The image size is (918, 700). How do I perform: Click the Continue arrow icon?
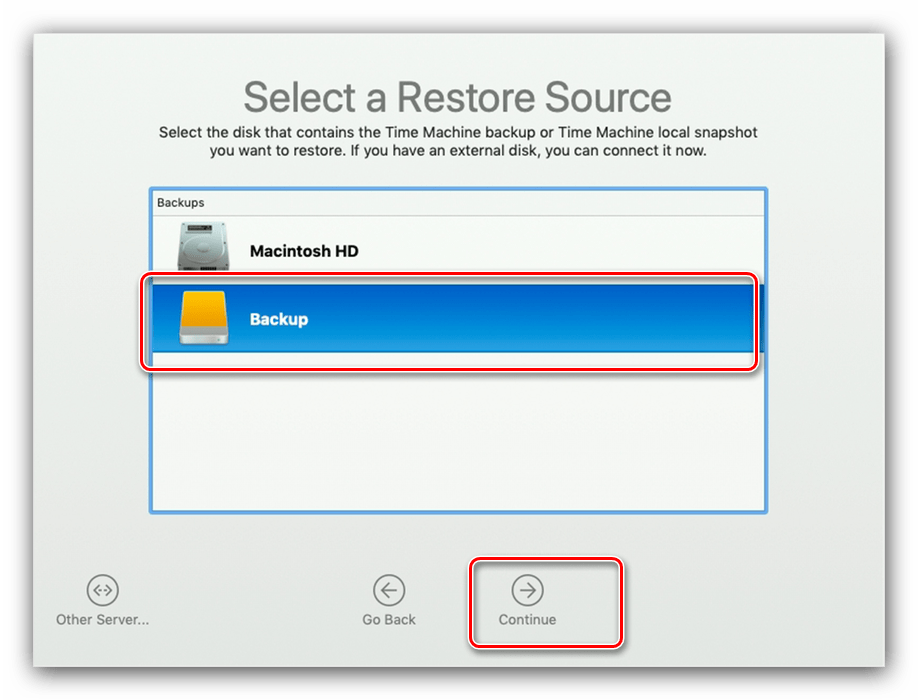pos(527,590)
